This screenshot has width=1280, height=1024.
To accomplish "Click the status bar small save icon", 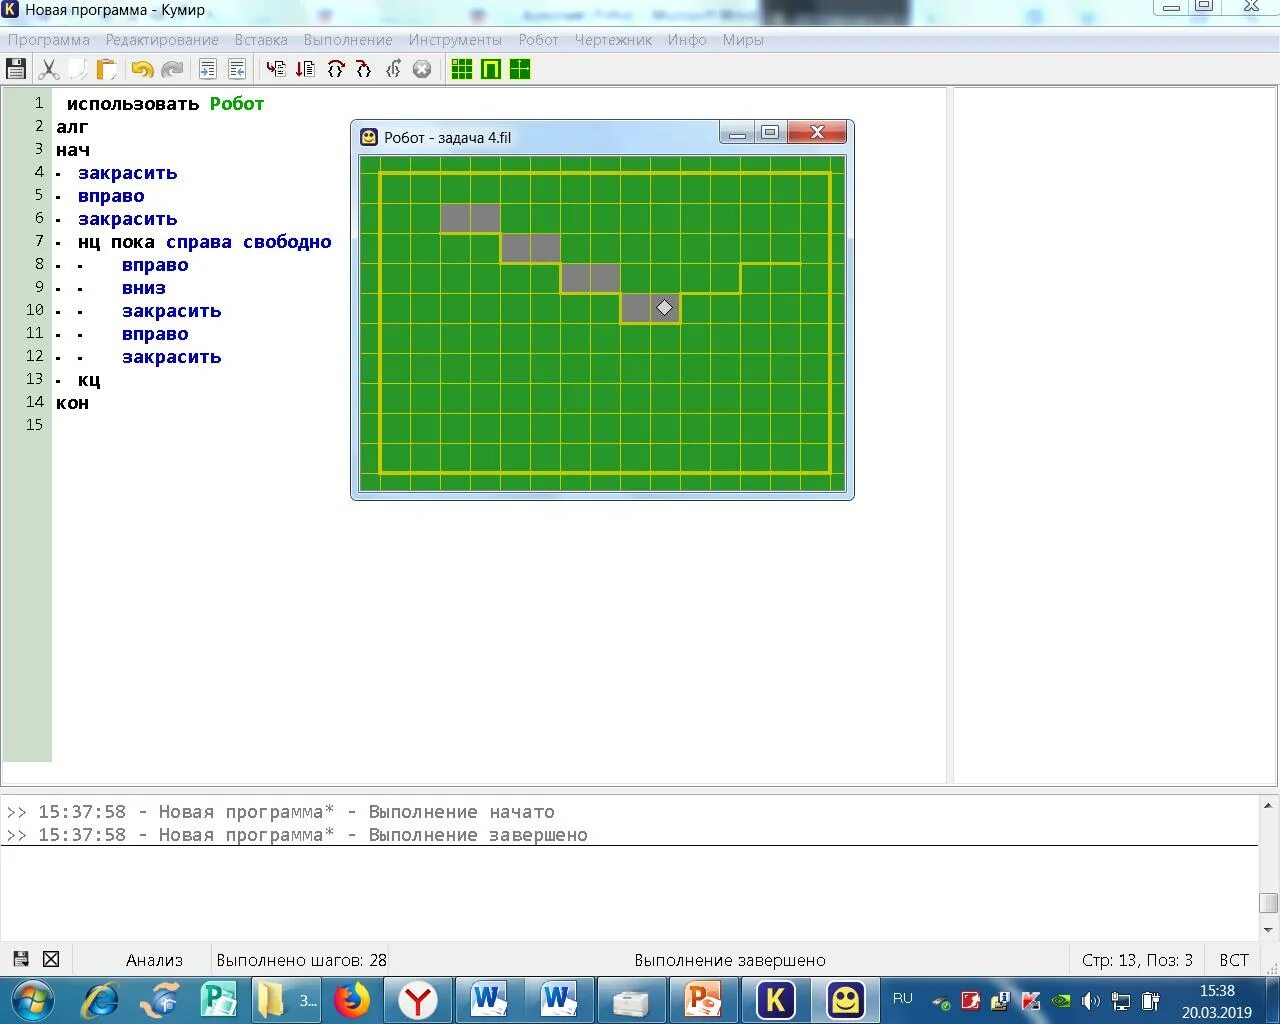I will point(20,959).
